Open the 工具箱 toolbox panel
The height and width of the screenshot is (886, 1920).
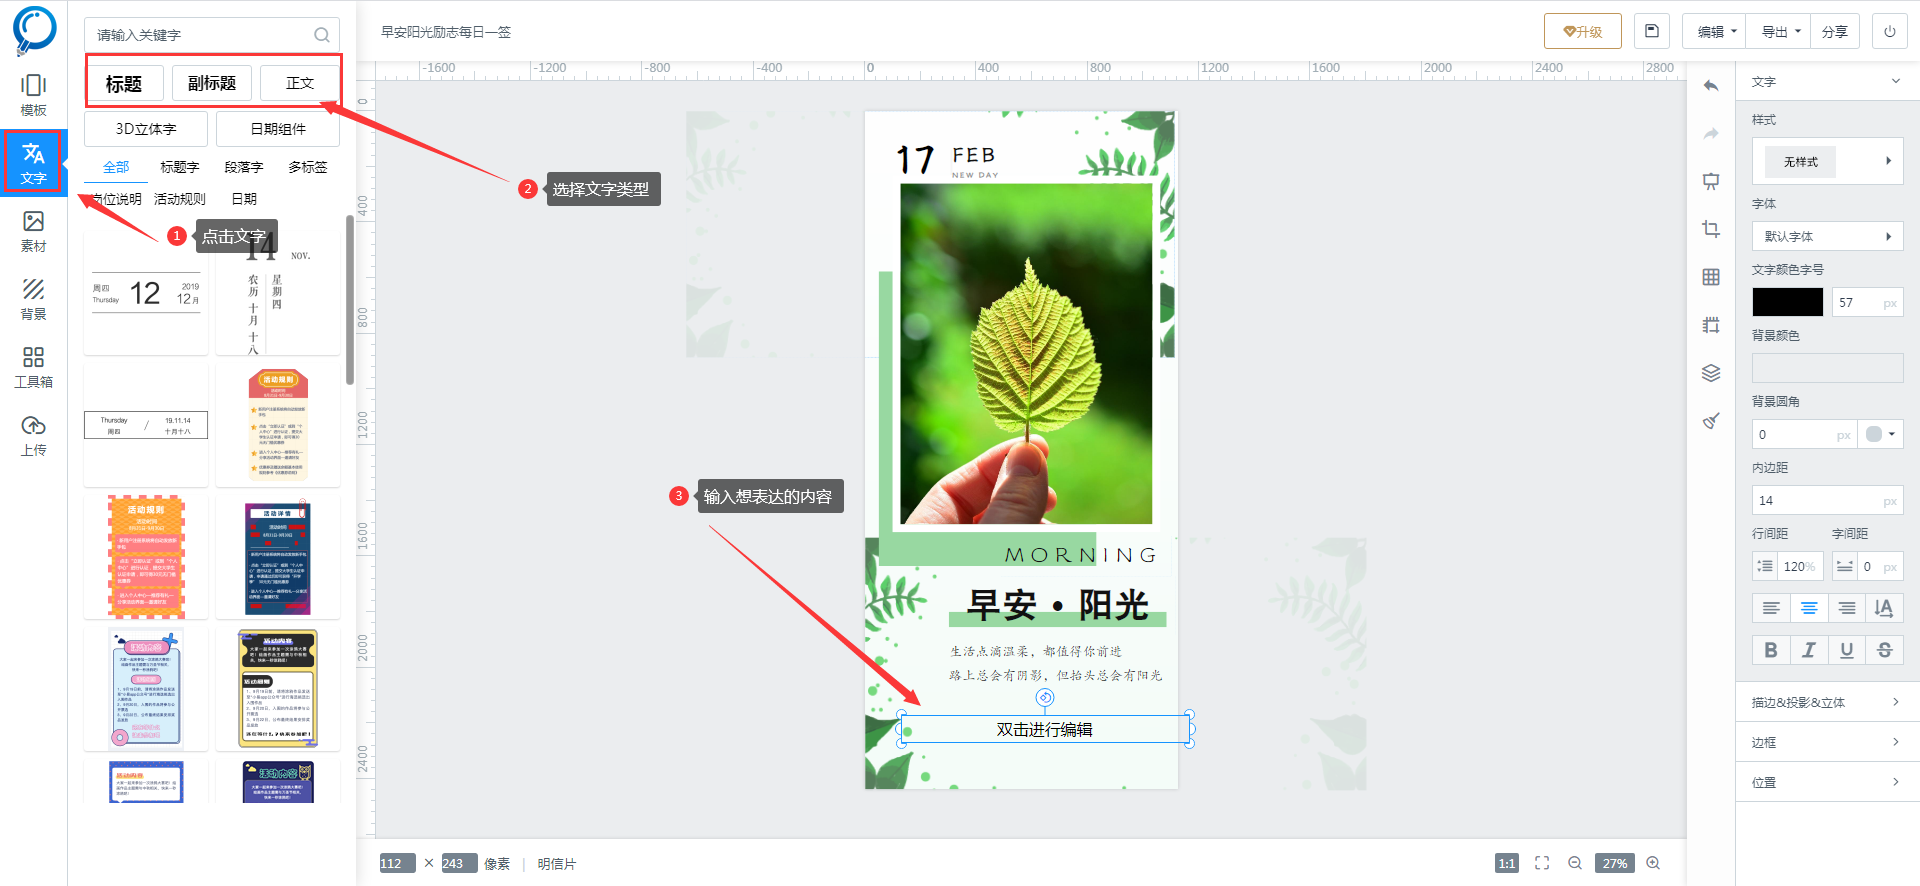[x=34, y=367]
